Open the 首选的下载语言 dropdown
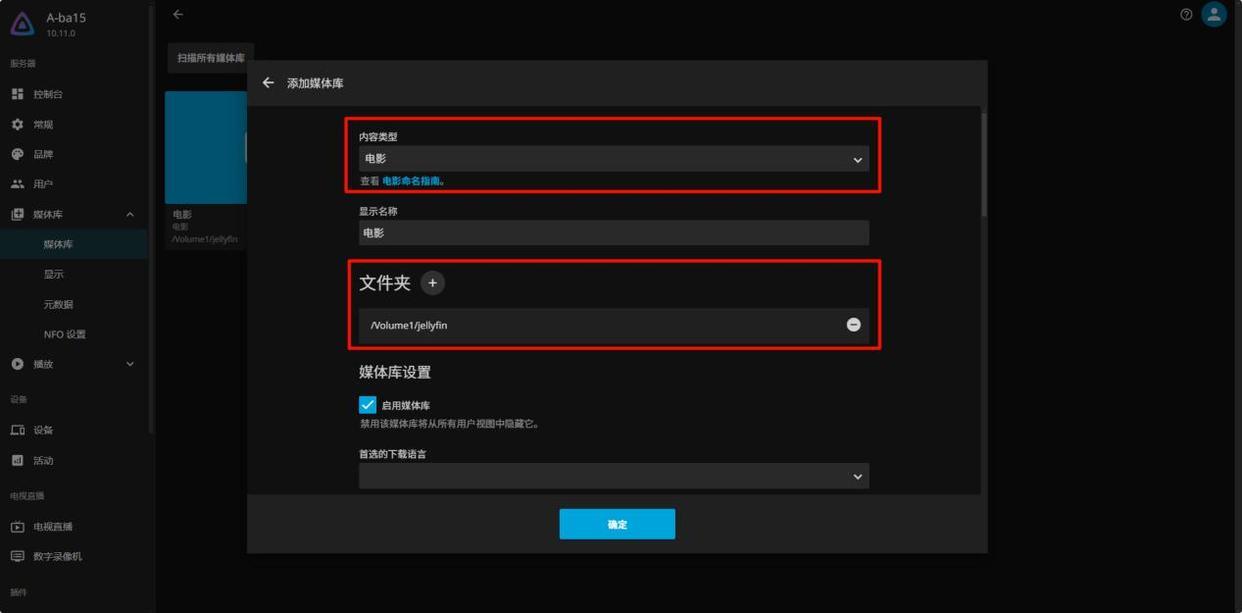Screen dimensions: 1242x613 pyautogui.click(x=613, y=477)
